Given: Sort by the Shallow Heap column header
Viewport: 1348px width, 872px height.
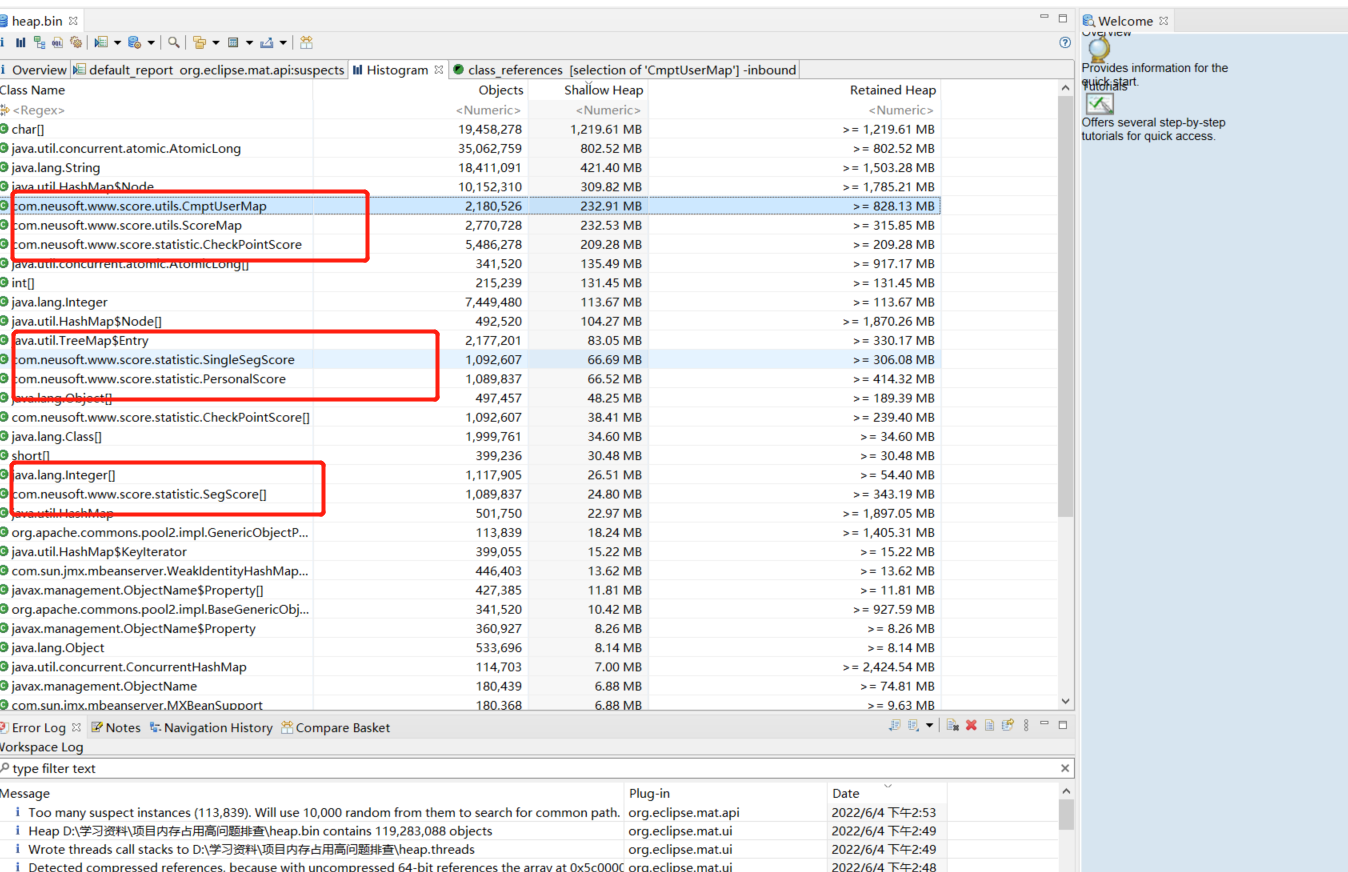Looking at the screenshot, I should coord(587,90).
